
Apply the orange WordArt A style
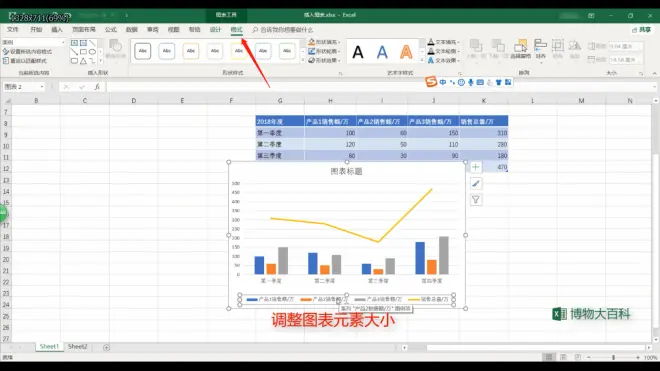(x=406, y=52)
